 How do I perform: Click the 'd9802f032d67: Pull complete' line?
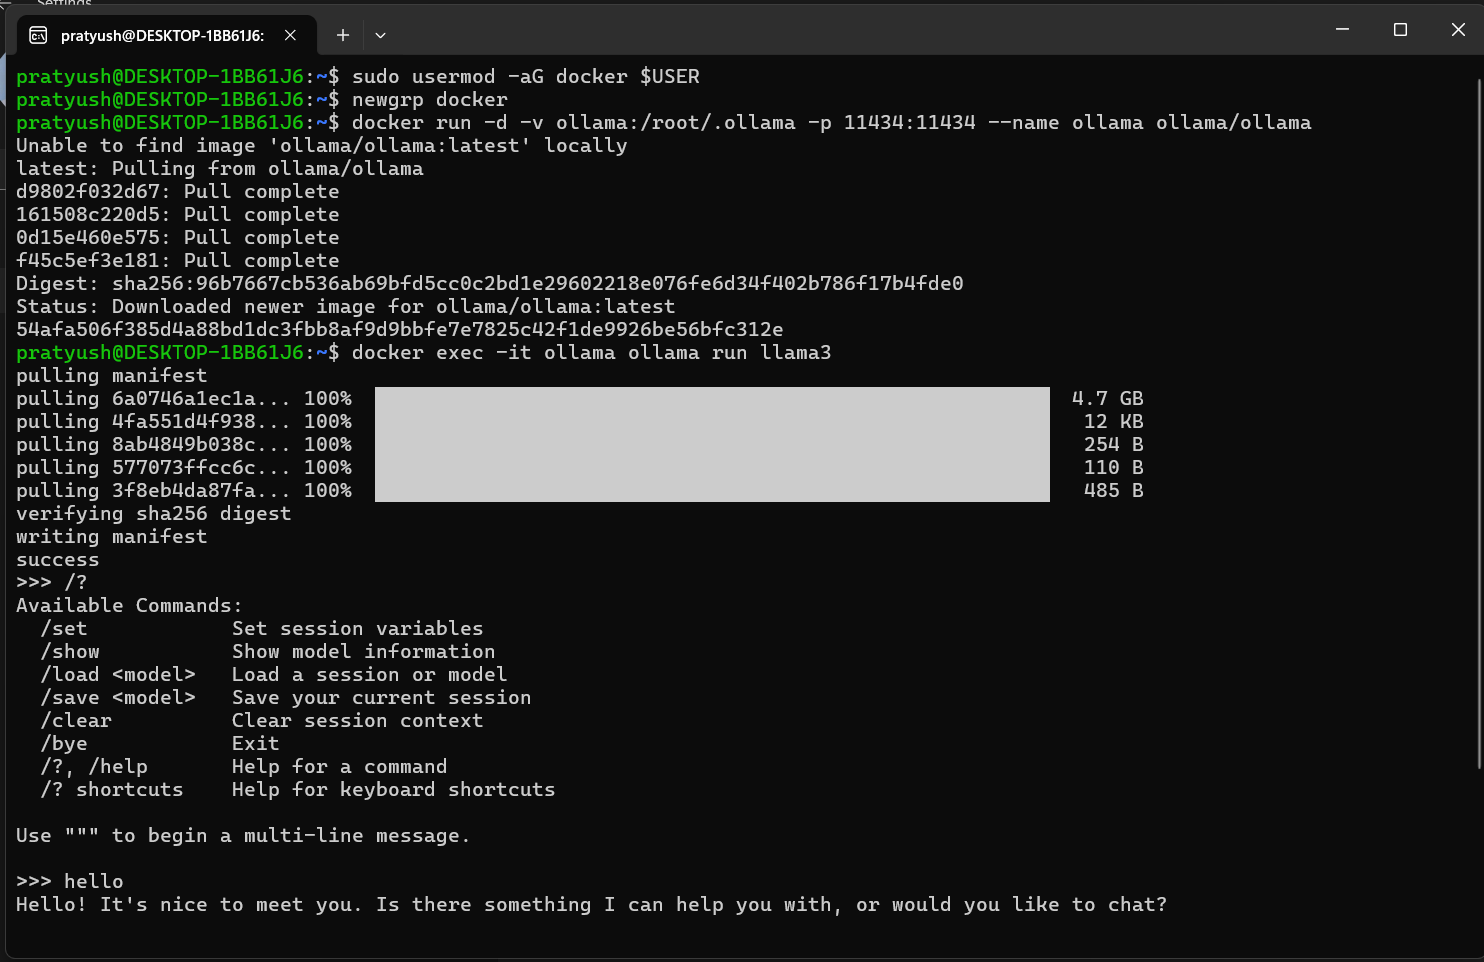[178, 192]
